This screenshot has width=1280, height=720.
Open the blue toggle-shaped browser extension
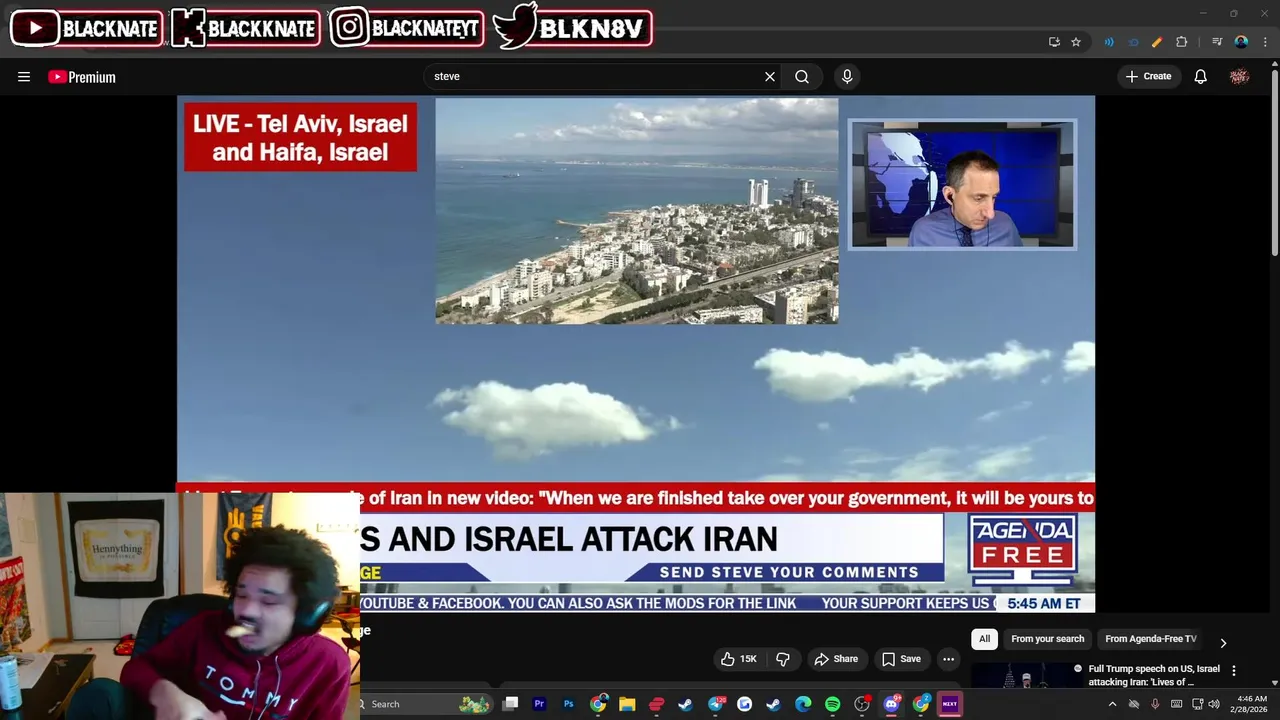1133,42
